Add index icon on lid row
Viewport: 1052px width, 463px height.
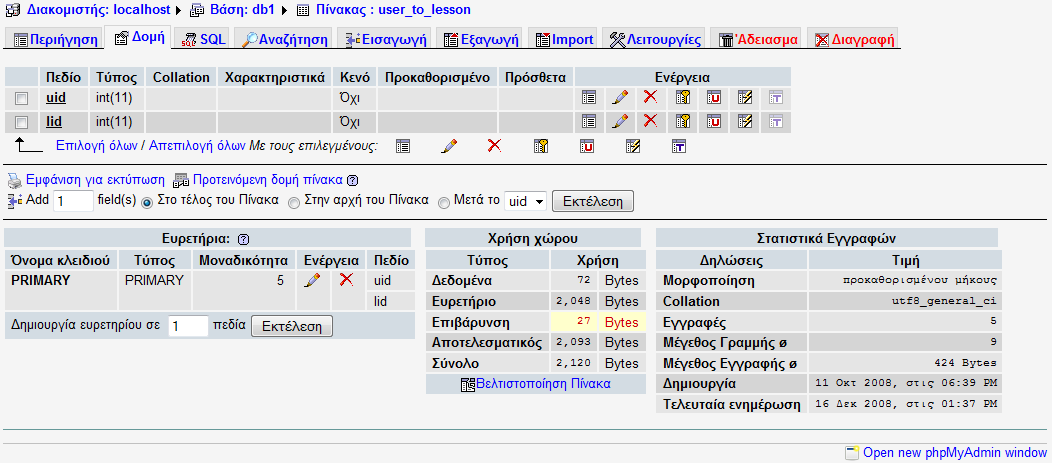click(x=744, y=121)
